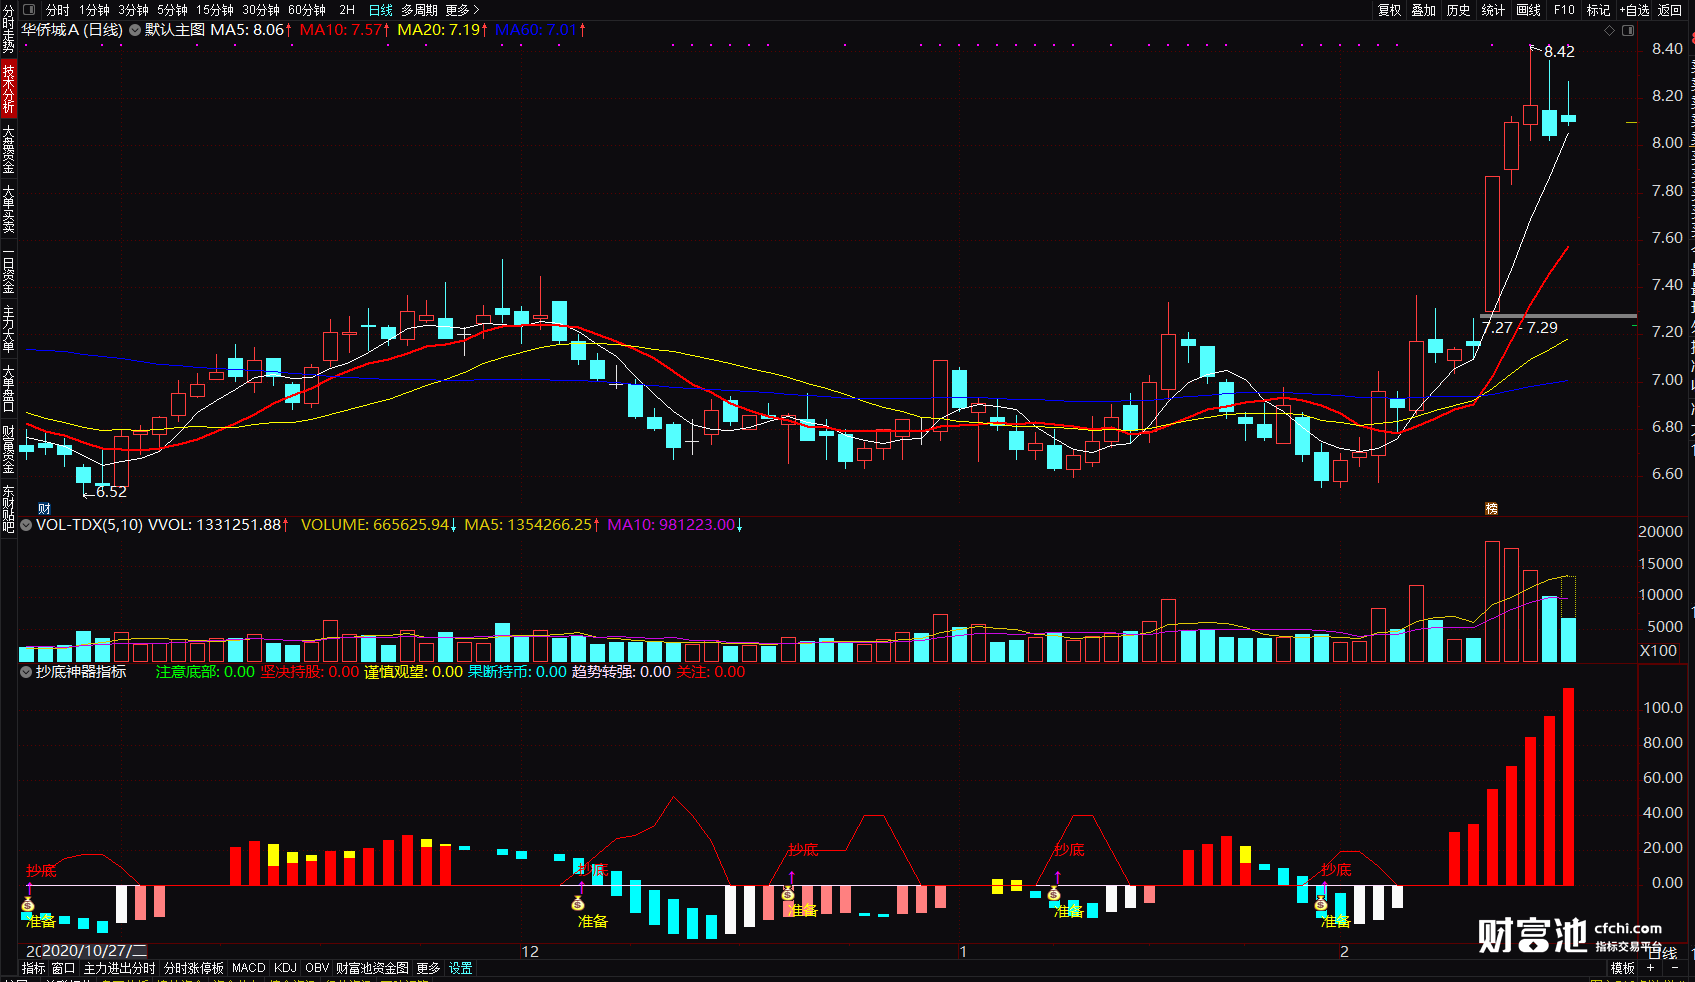Select 一日资金 in left sidebar

pyautogui.click(x=8, y=270)
